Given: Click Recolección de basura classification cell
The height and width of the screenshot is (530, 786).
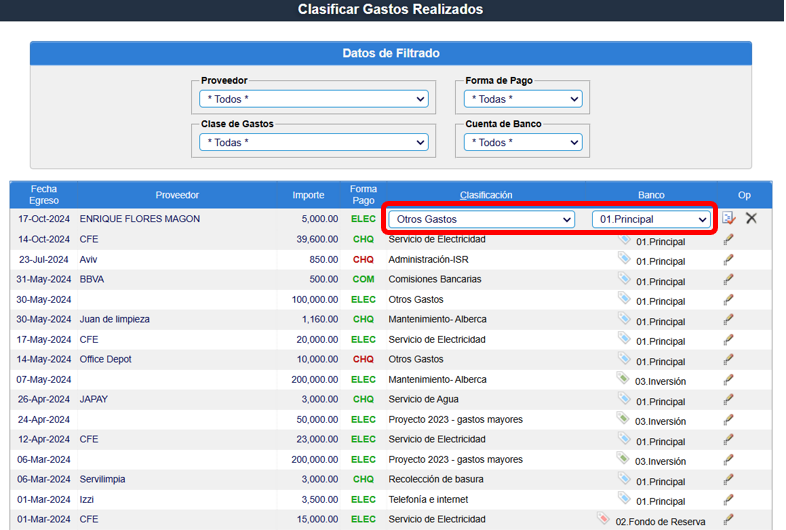Looking at the screenshot, I should (436, 479).
